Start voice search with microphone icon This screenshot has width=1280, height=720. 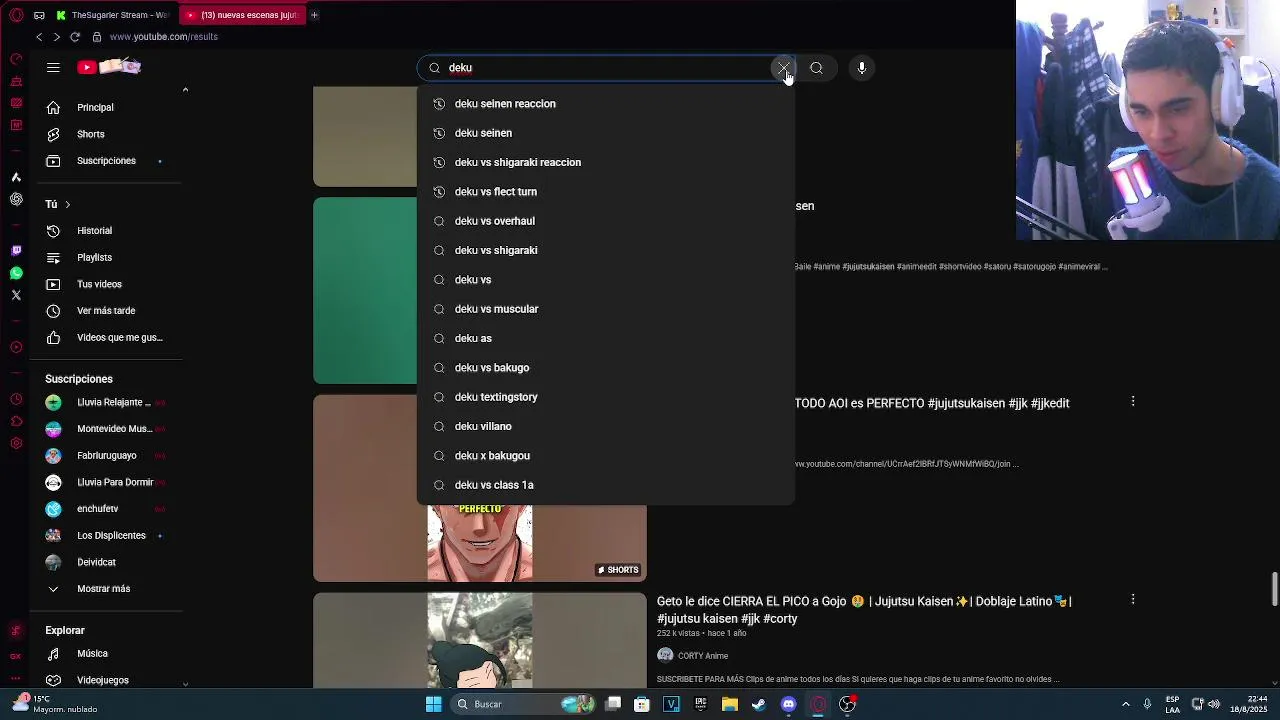click(862, 68)
